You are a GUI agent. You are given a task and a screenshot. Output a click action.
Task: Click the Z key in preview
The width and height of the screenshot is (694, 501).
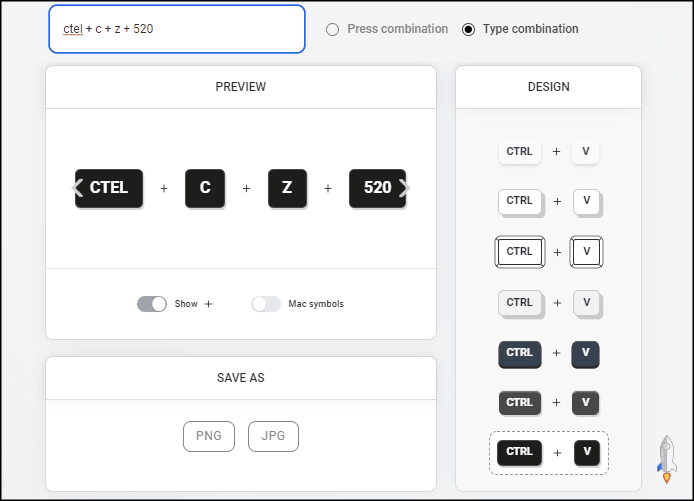click(287, 188)
